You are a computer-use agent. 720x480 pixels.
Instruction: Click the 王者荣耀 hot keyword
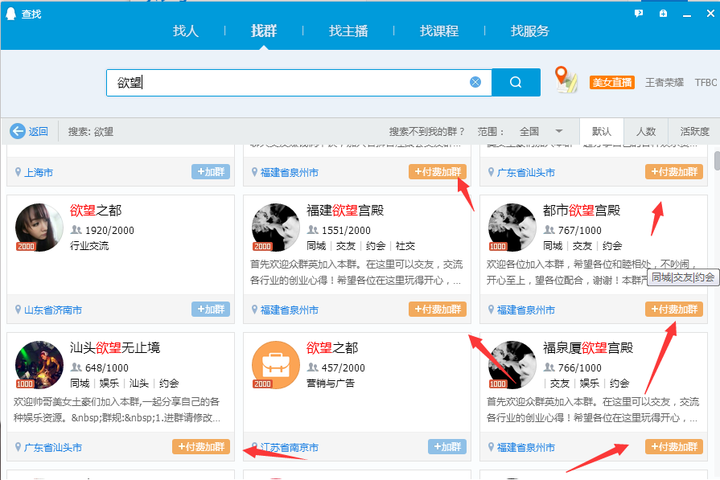click(664, 82)
